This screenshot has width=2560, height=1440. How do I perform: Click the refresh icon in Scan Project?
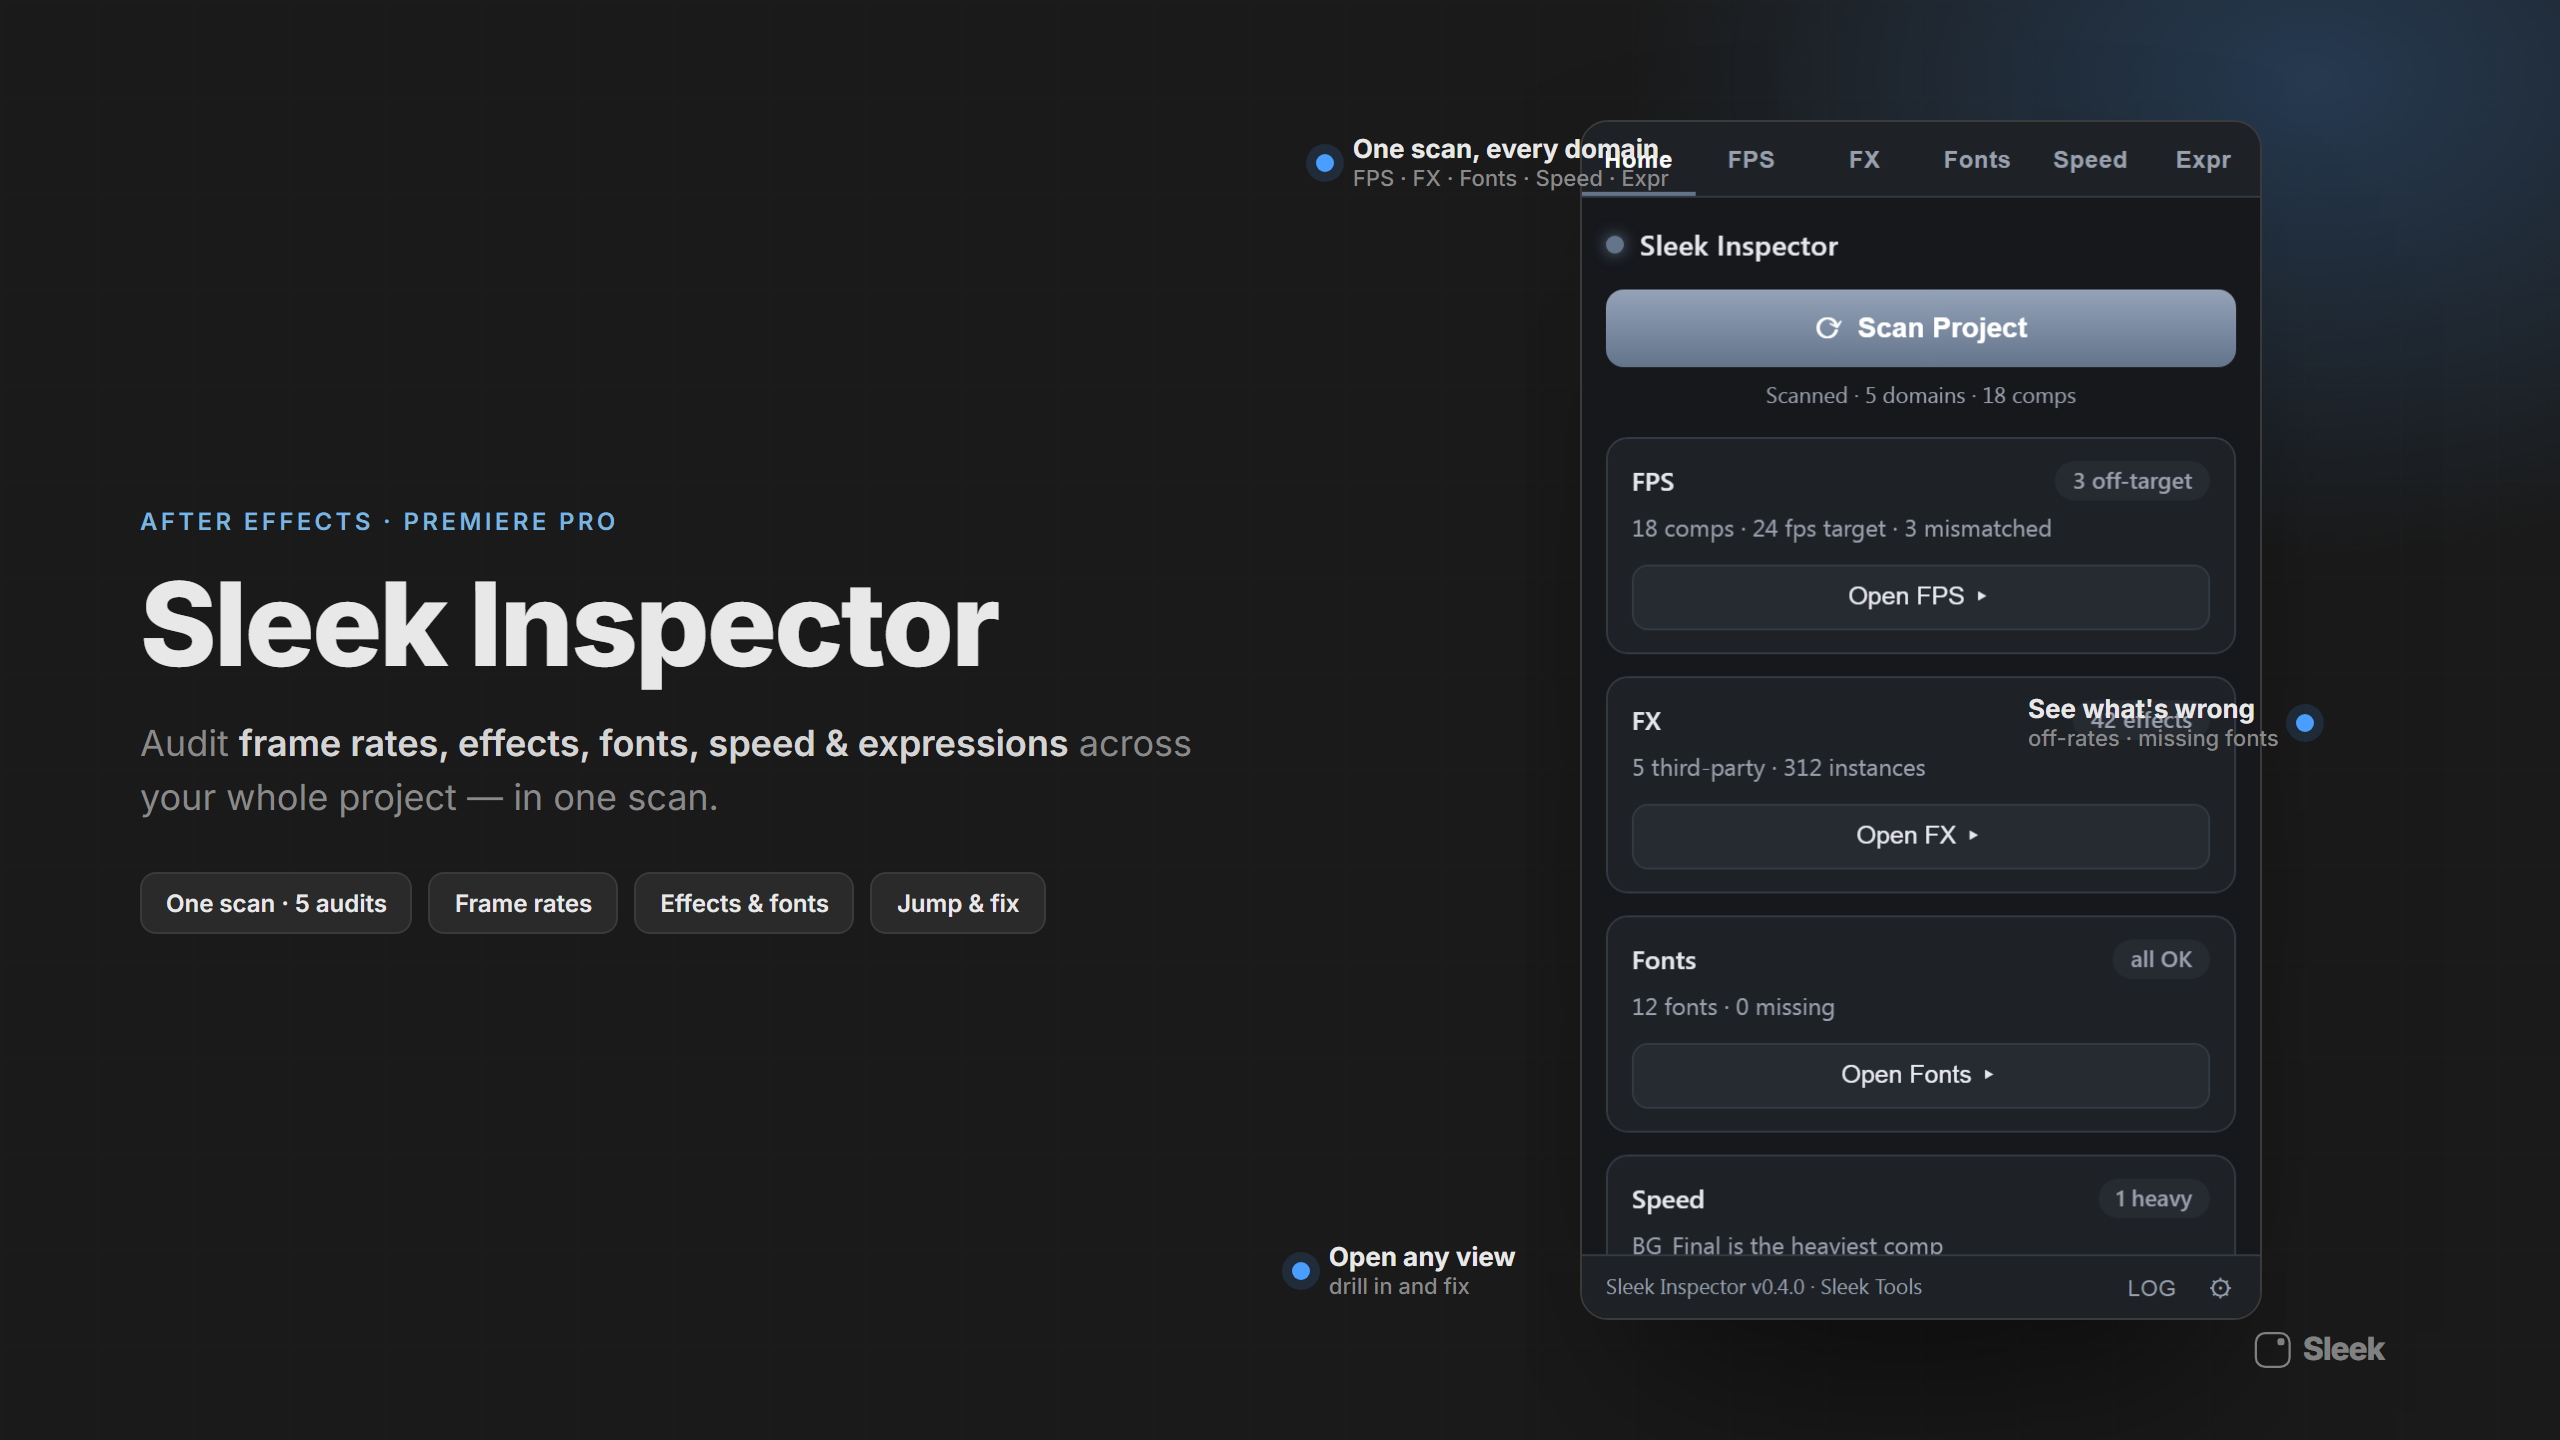[x=1828, y=328]
